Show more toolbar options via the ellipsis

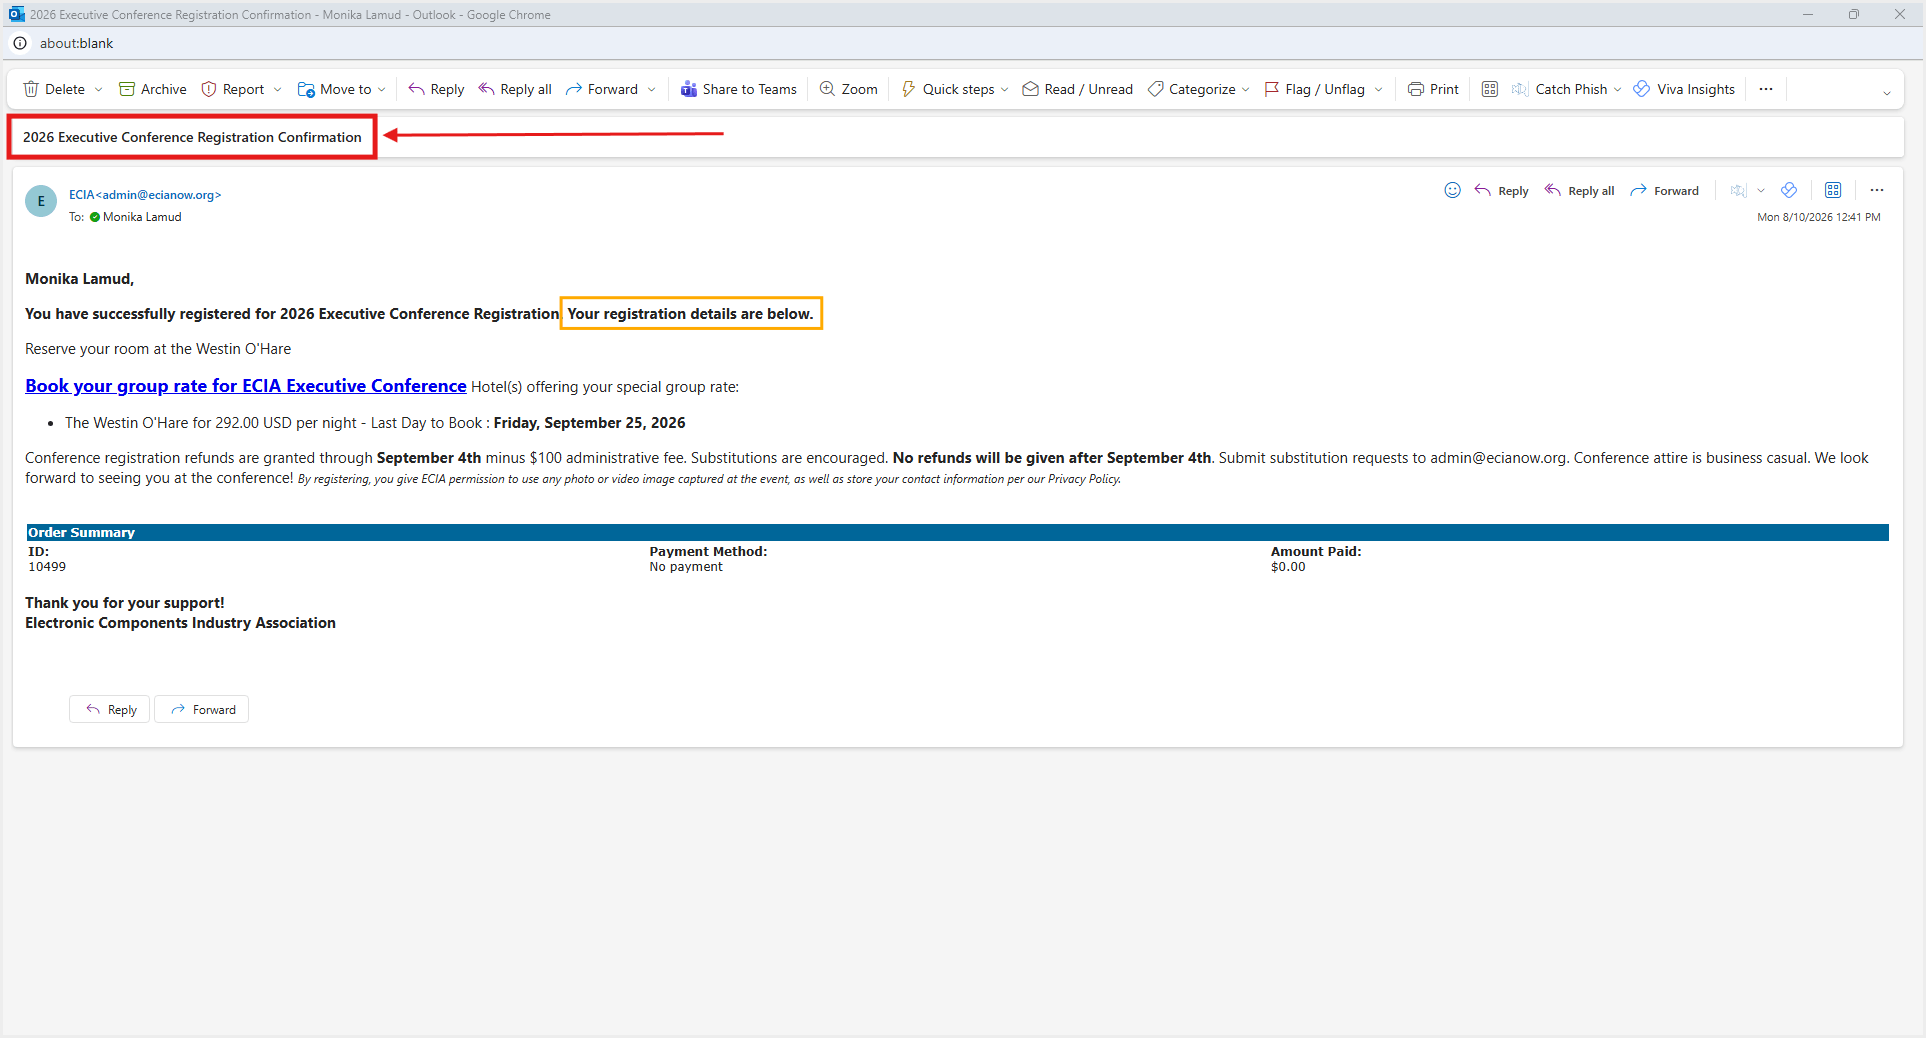(x=1766, y=89)
